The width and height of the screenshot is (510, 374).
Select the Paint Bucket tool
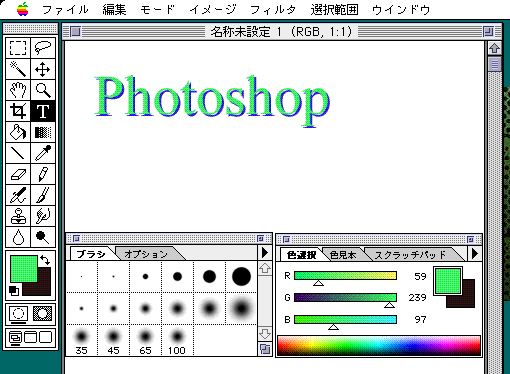pyautogui.click(x=18, y=132)
